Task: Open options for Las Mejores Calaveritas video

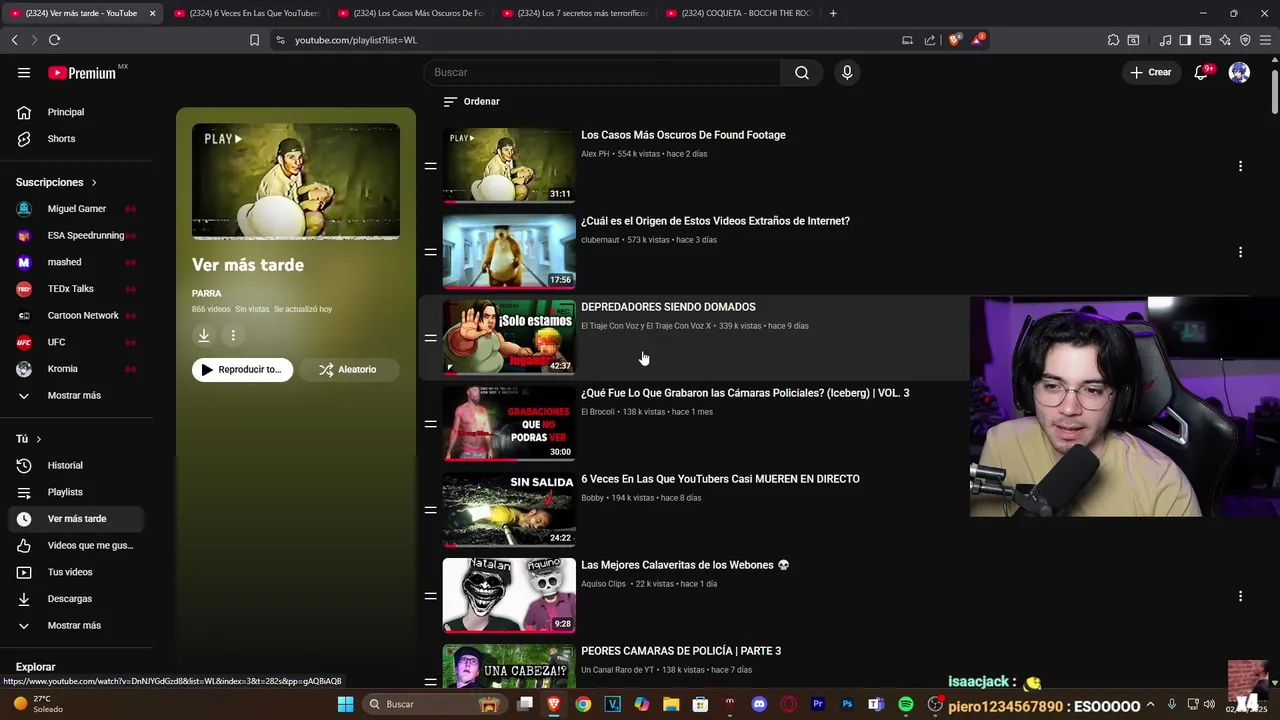Action: tap(1240, 596)
